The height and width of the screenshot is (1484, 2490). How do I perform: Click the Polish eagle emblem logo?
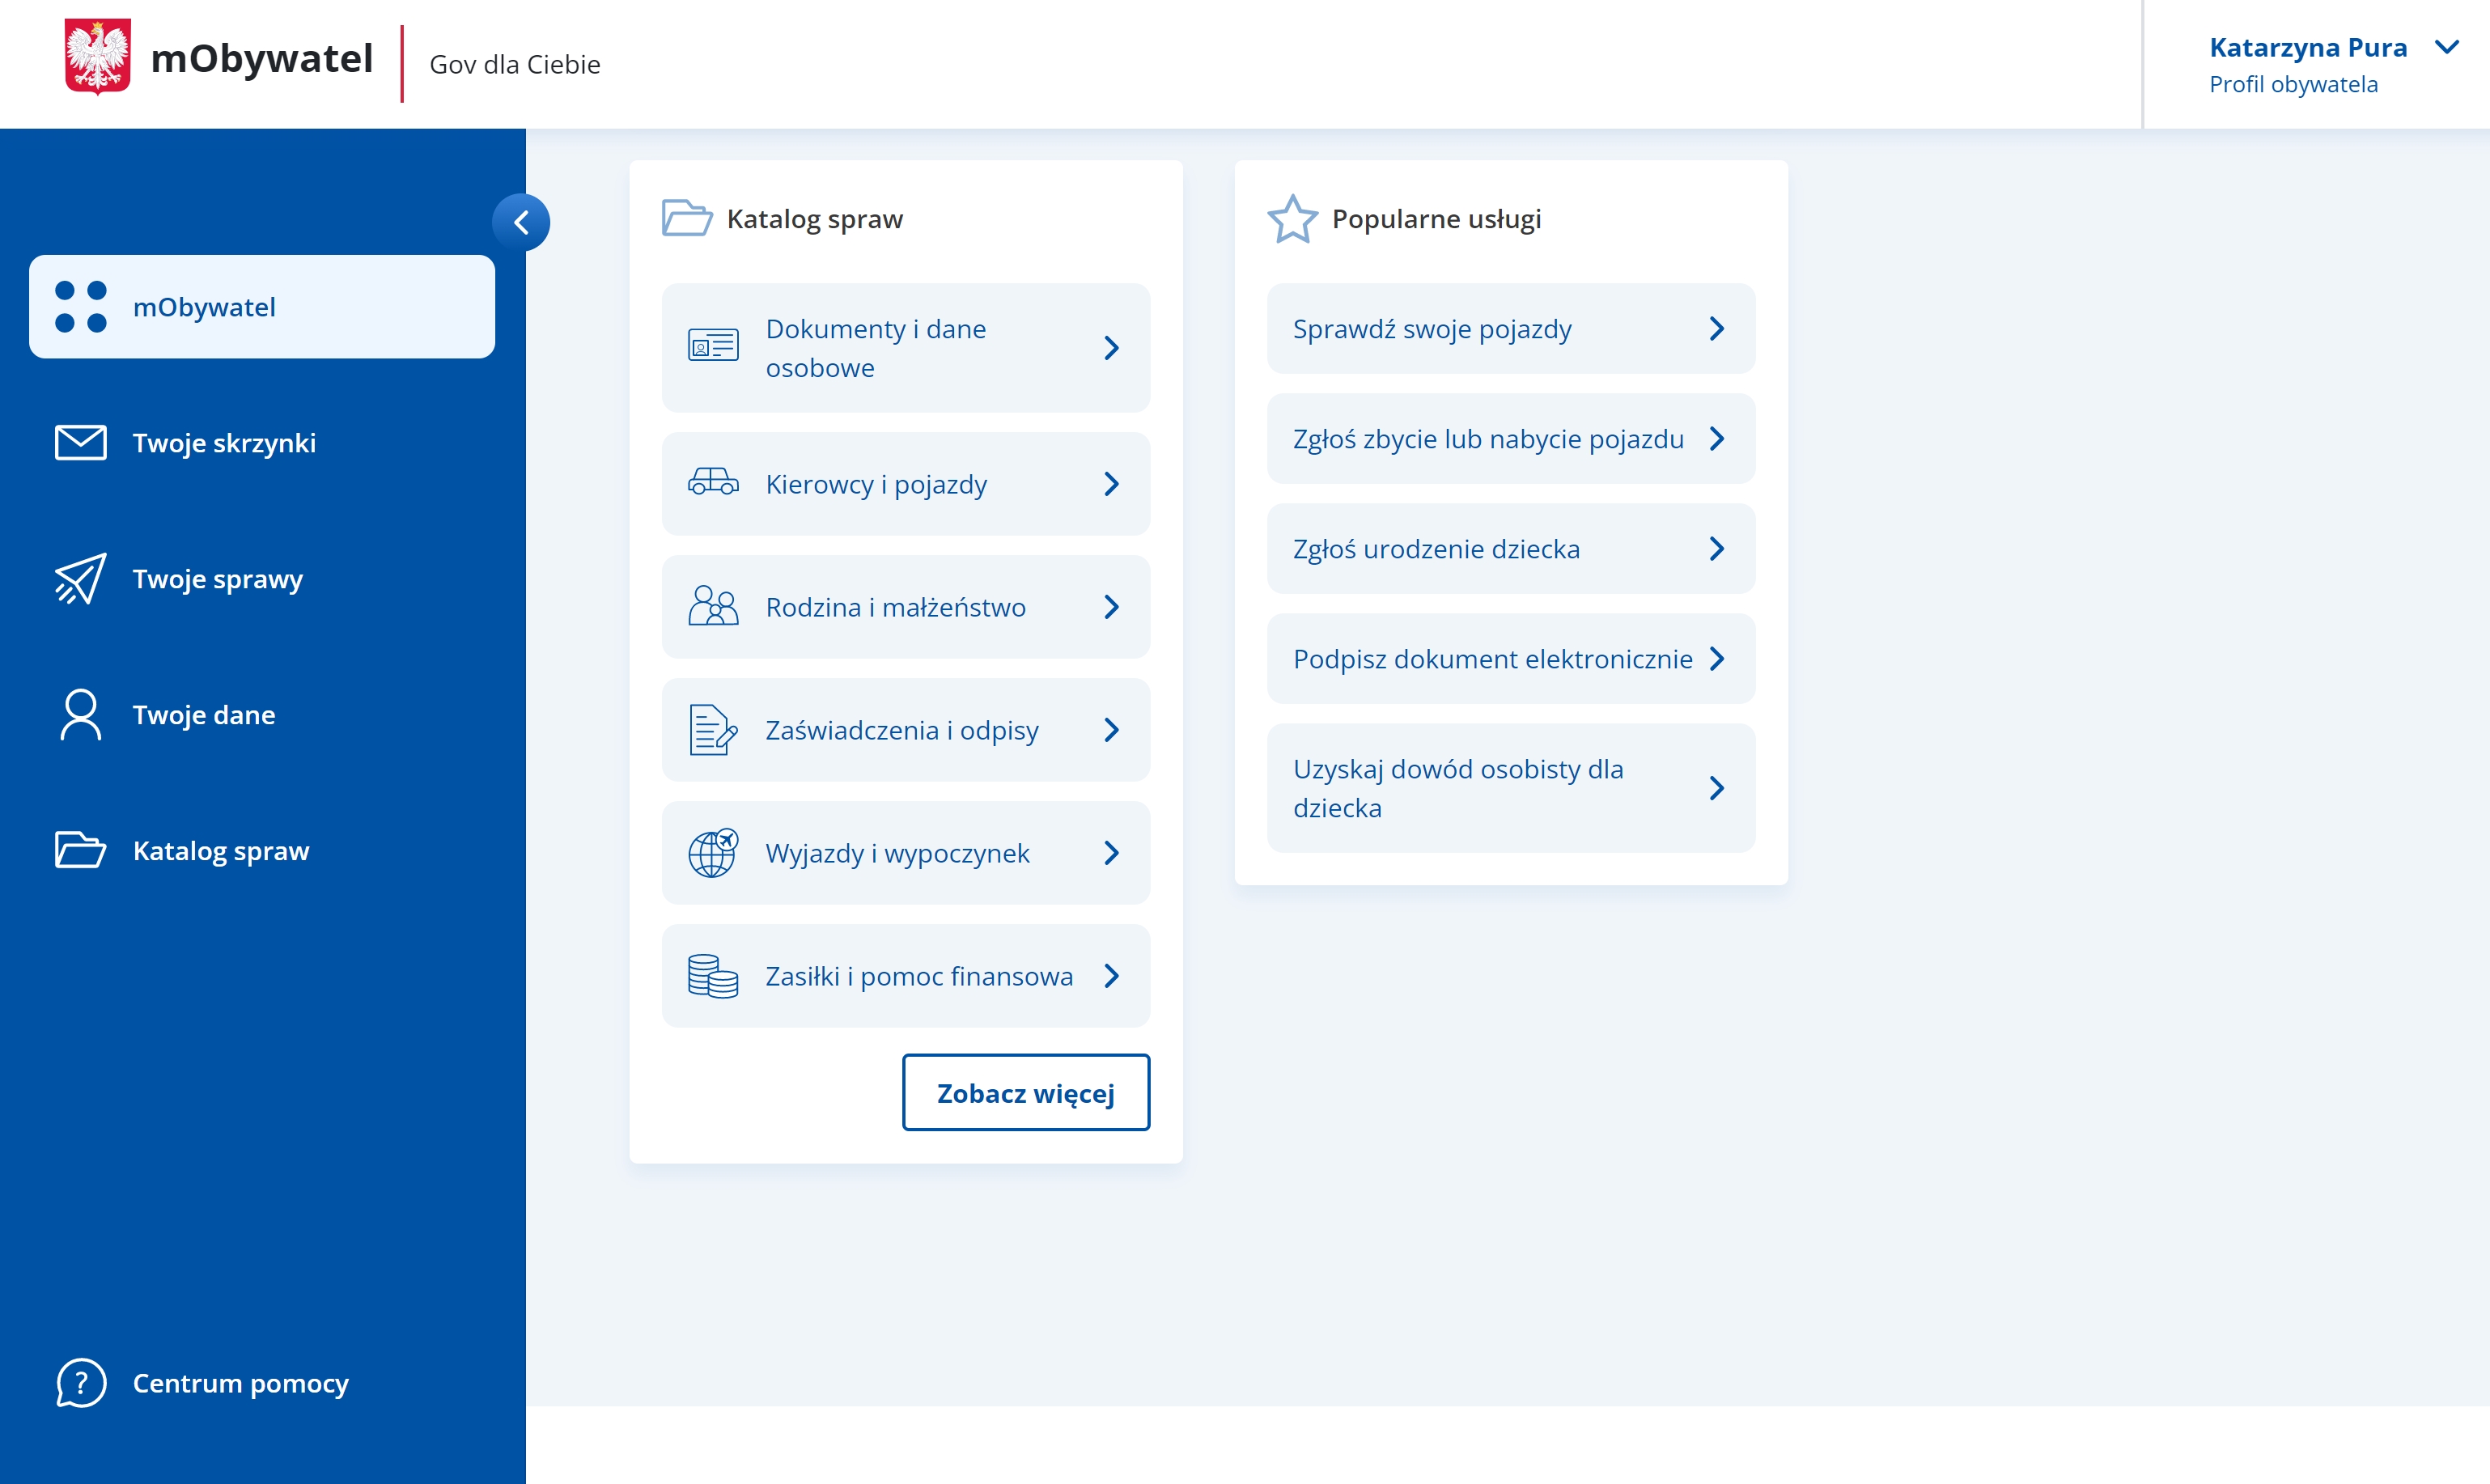click(x=97, y=57)
